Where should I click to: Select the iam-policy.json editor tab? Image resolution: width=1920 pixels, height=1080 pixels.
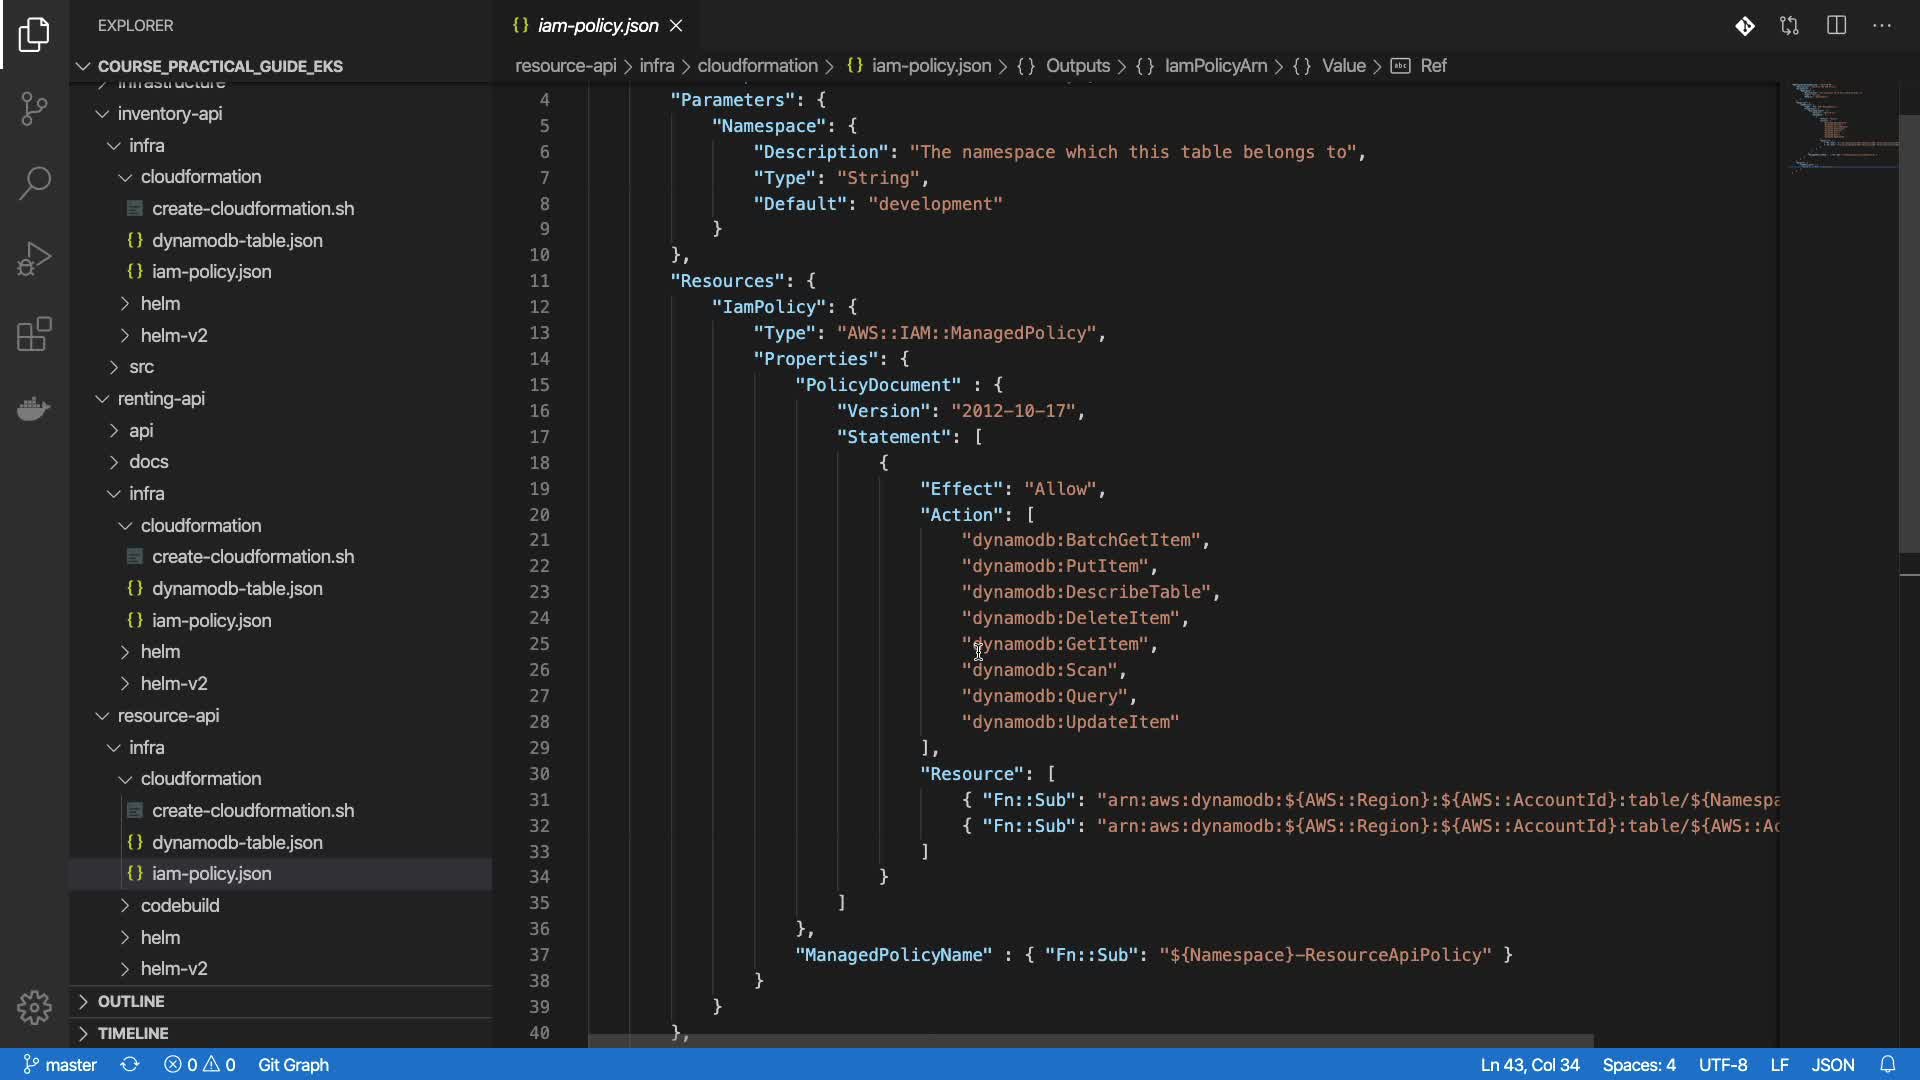[597, 26]
